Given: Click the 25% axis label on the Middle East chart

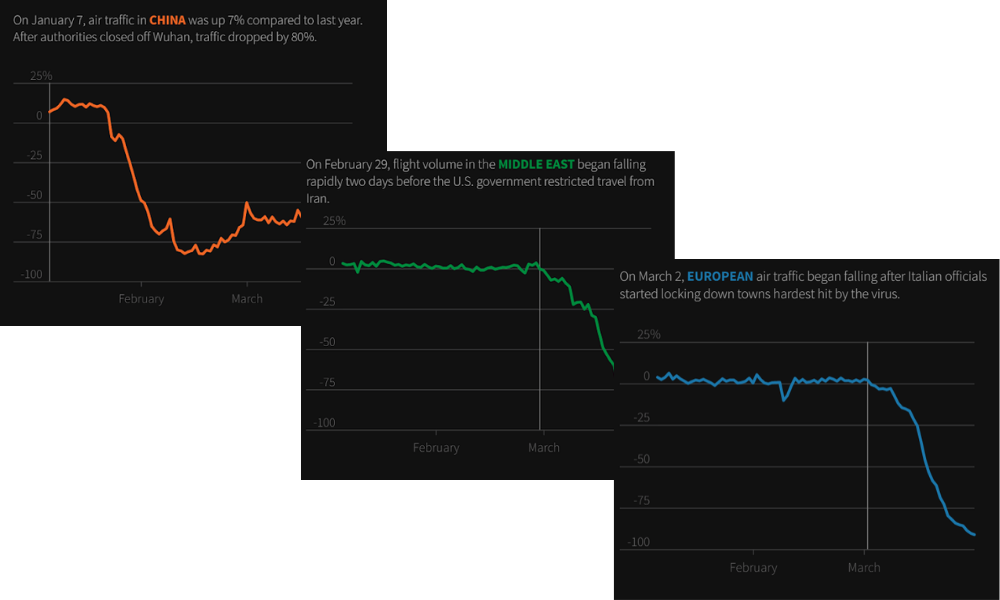Looking at the screenshot, I should [335, 222].
